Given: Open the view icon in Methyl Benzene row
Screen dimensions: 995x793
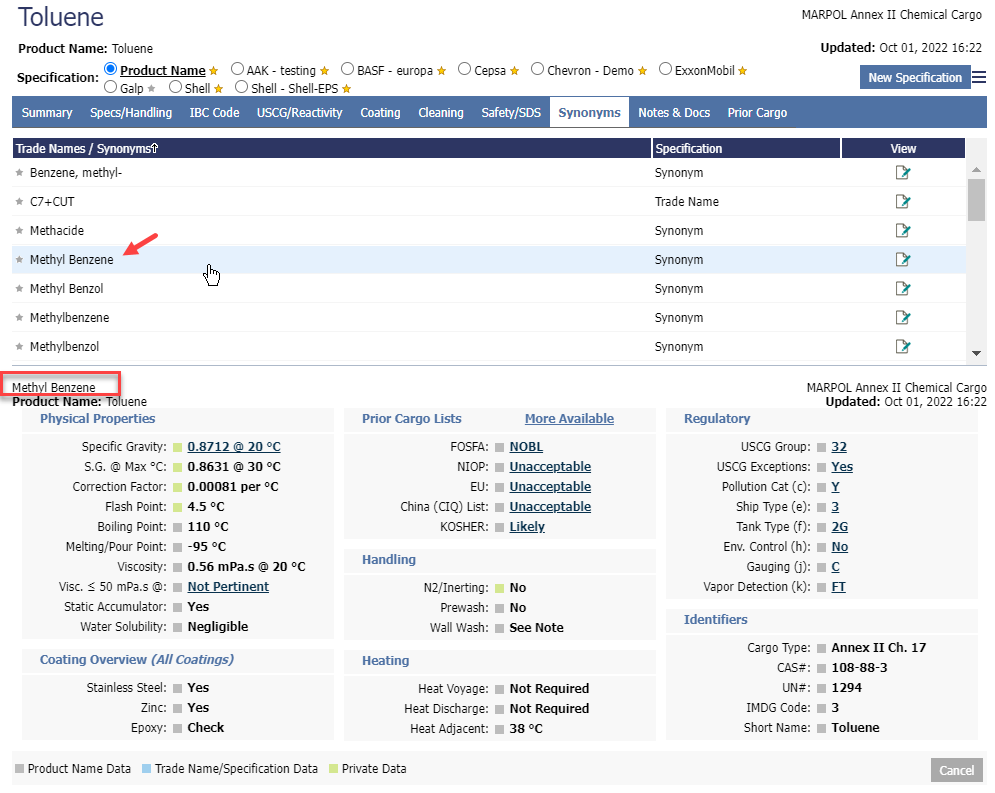Looking at the screenshot, I should [x=903, y=260].
